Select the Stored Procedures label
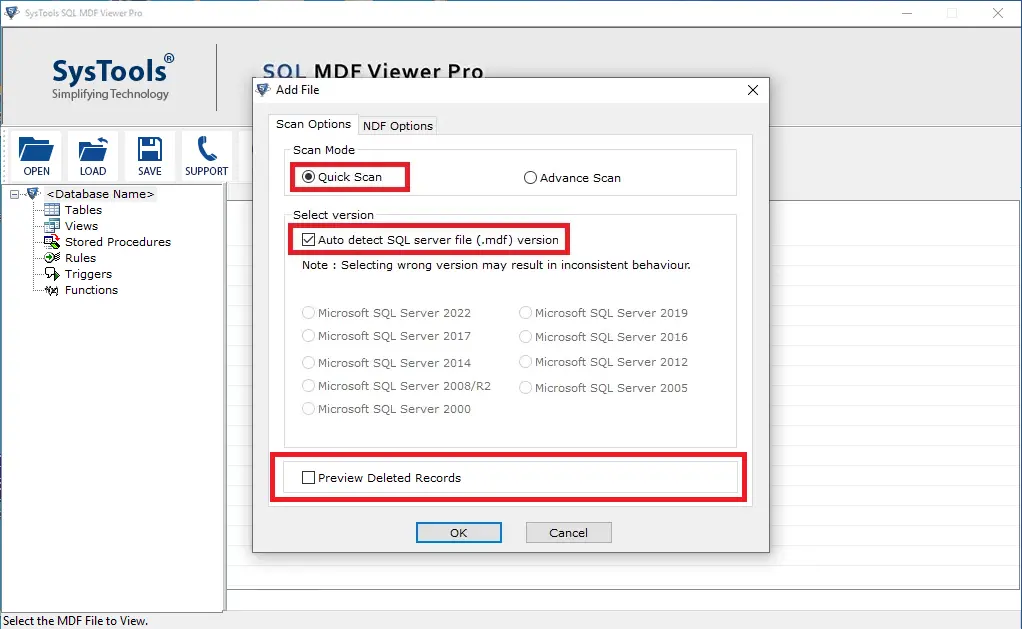Image resolution: width=1022 pixels, height=629 pixels. (x=118, y=242)
